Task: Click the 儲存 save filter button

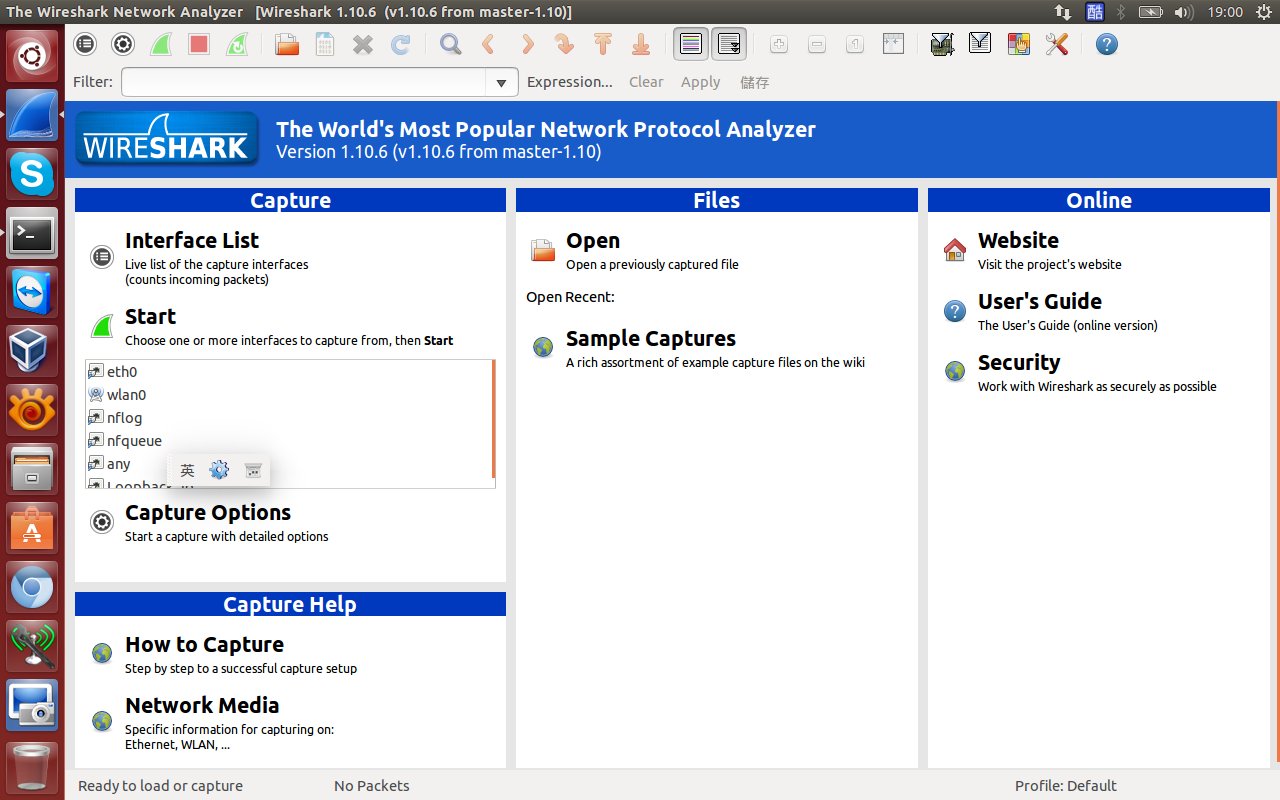Action: tap(755, 82)
